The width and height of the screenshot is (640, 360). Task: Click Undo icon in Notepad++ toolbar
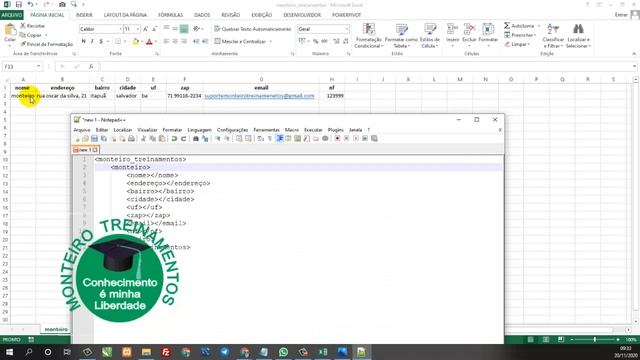(x=174, y=138)
